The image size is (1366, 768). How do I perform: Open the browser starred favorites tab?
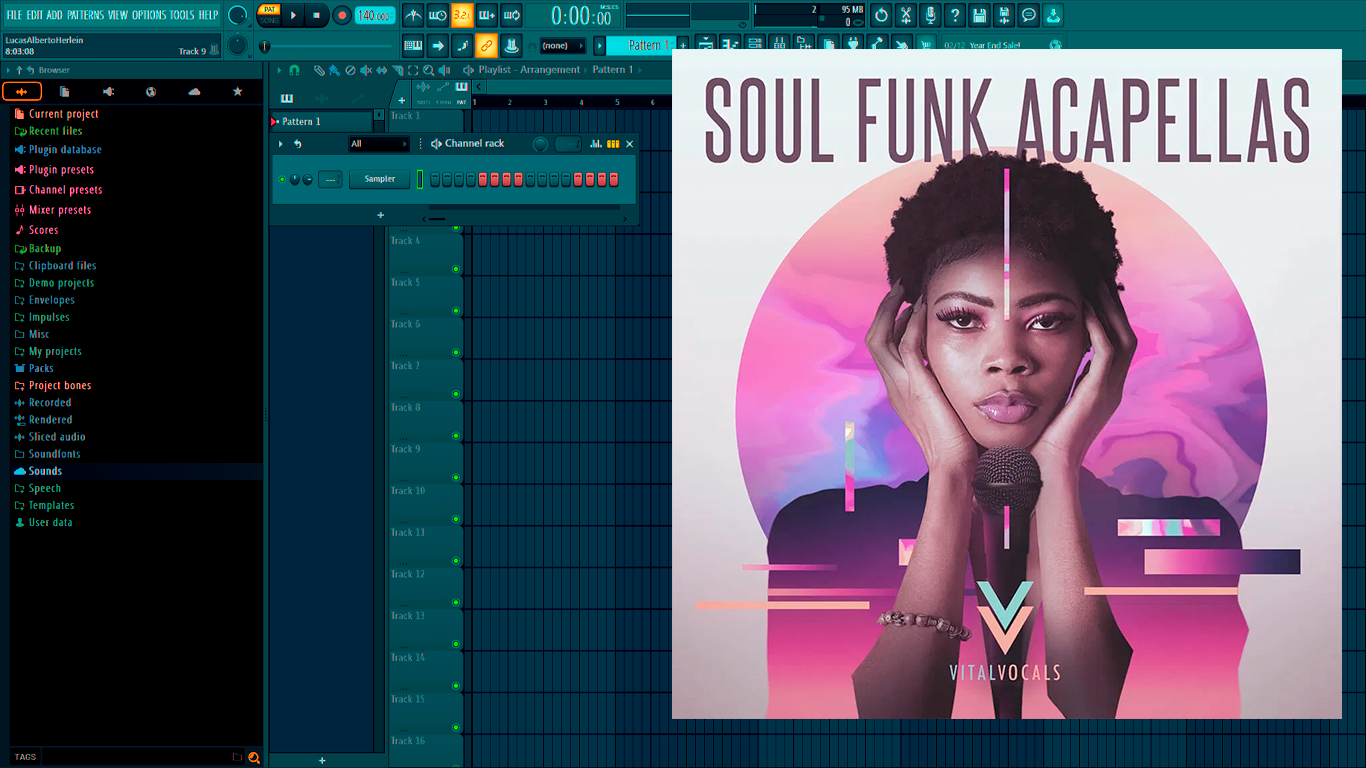(x=237, y=92)
